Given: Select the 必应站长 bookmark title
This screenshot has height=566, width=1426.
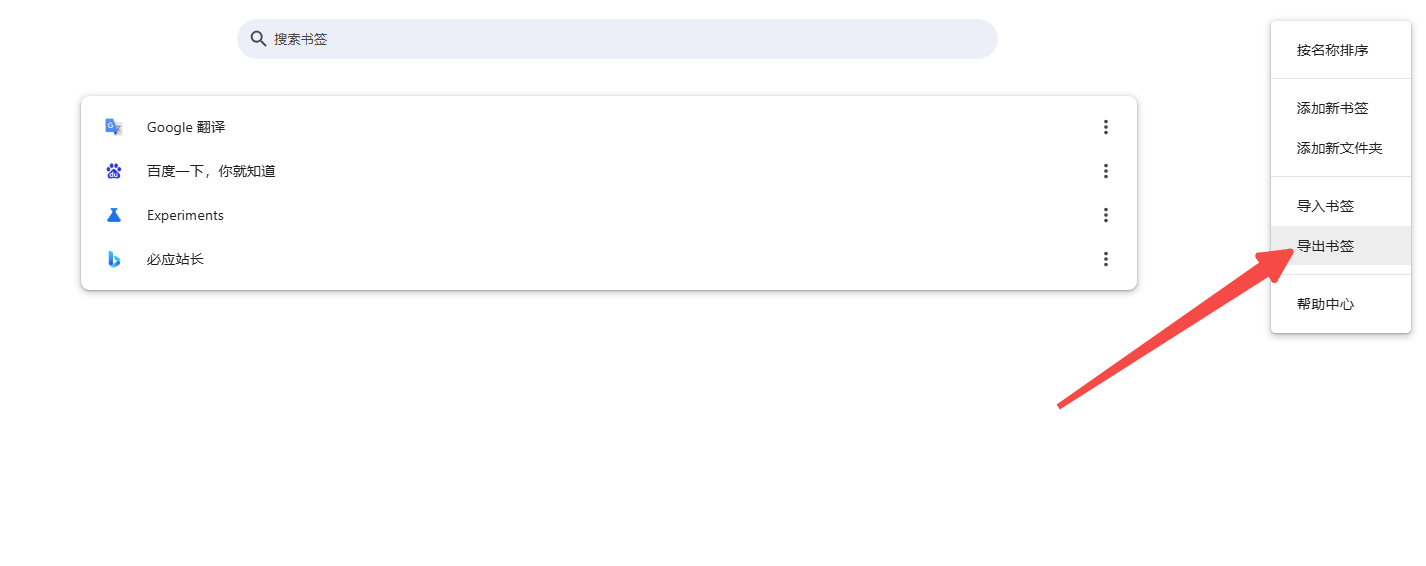Looking at the screenshot, I should (x=175, y=259).
